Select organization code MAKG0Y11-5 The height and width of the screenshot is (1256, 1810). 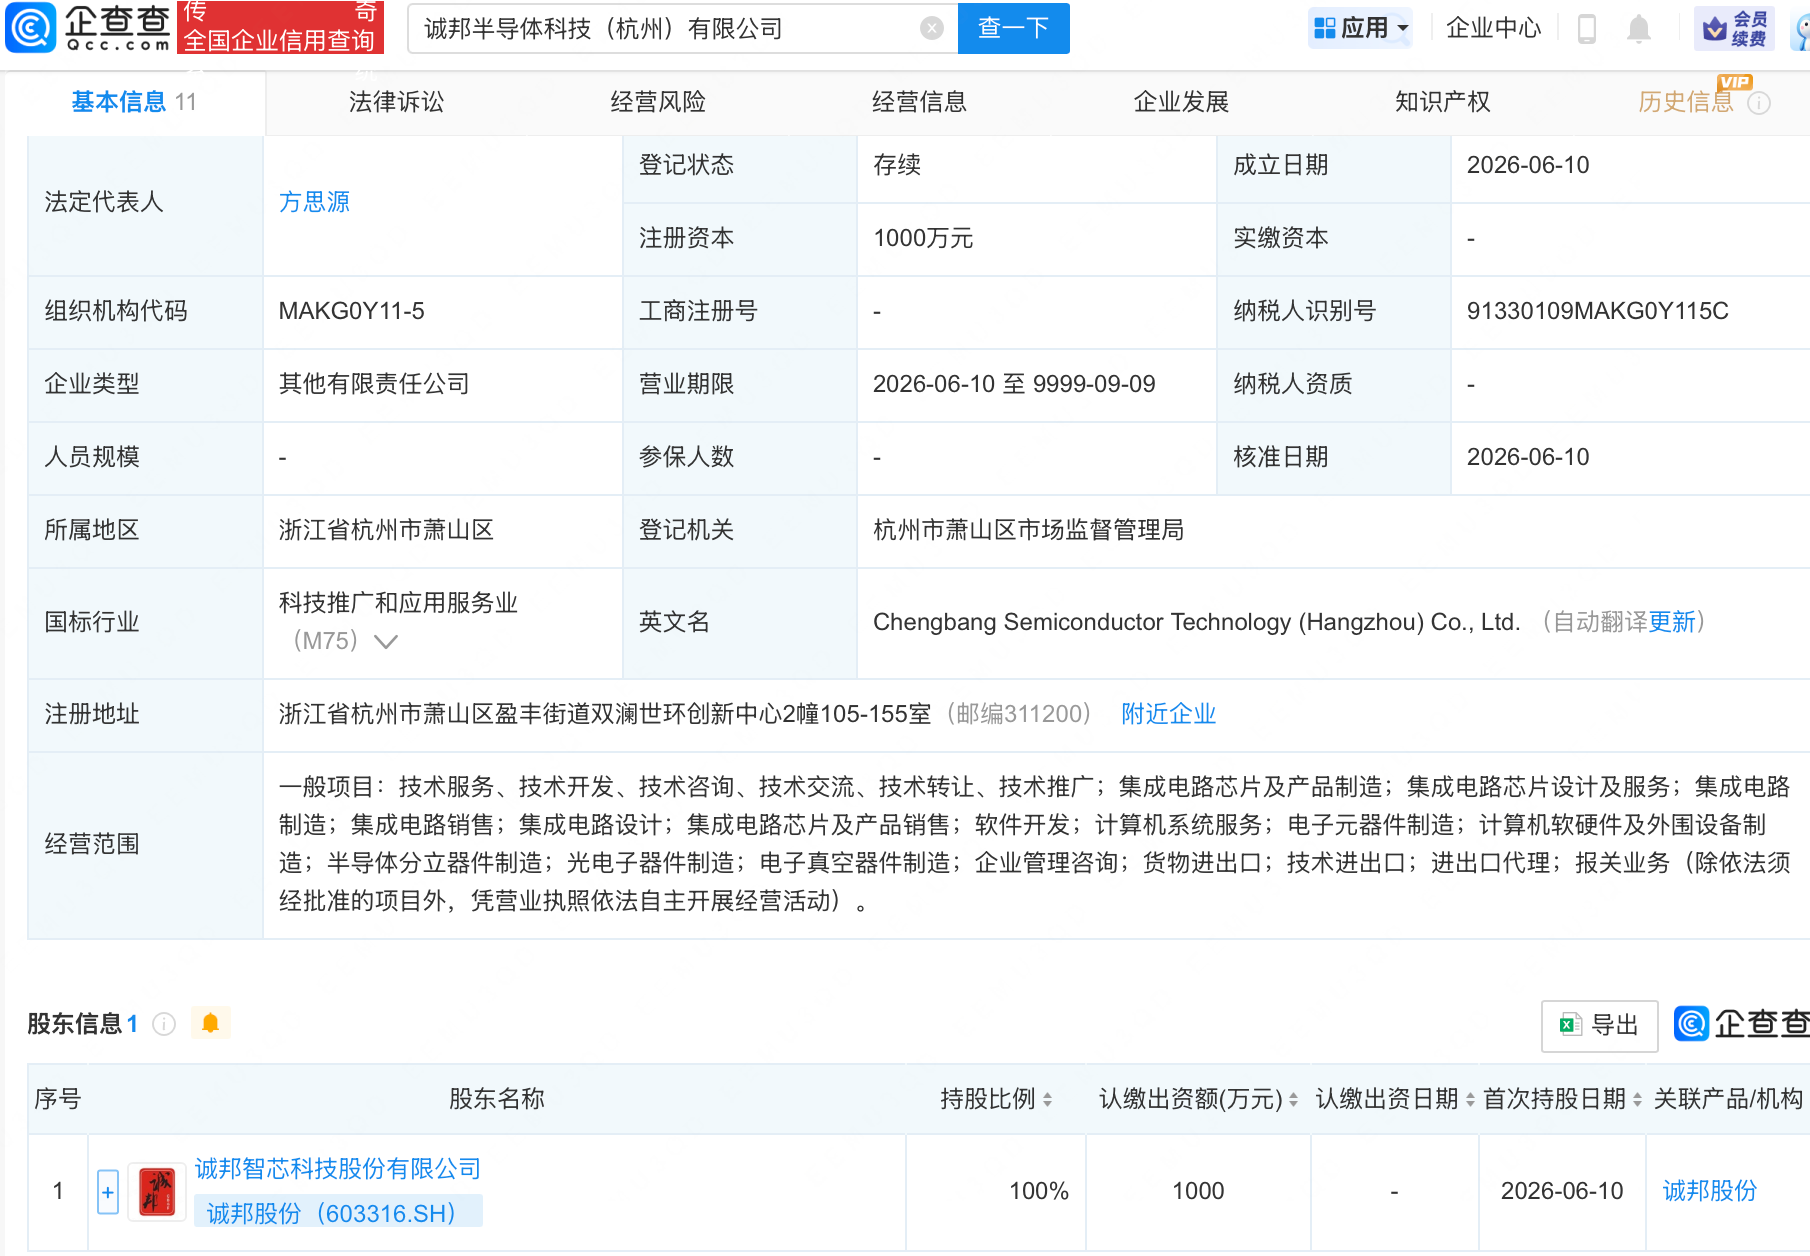(x=351, y=311)
